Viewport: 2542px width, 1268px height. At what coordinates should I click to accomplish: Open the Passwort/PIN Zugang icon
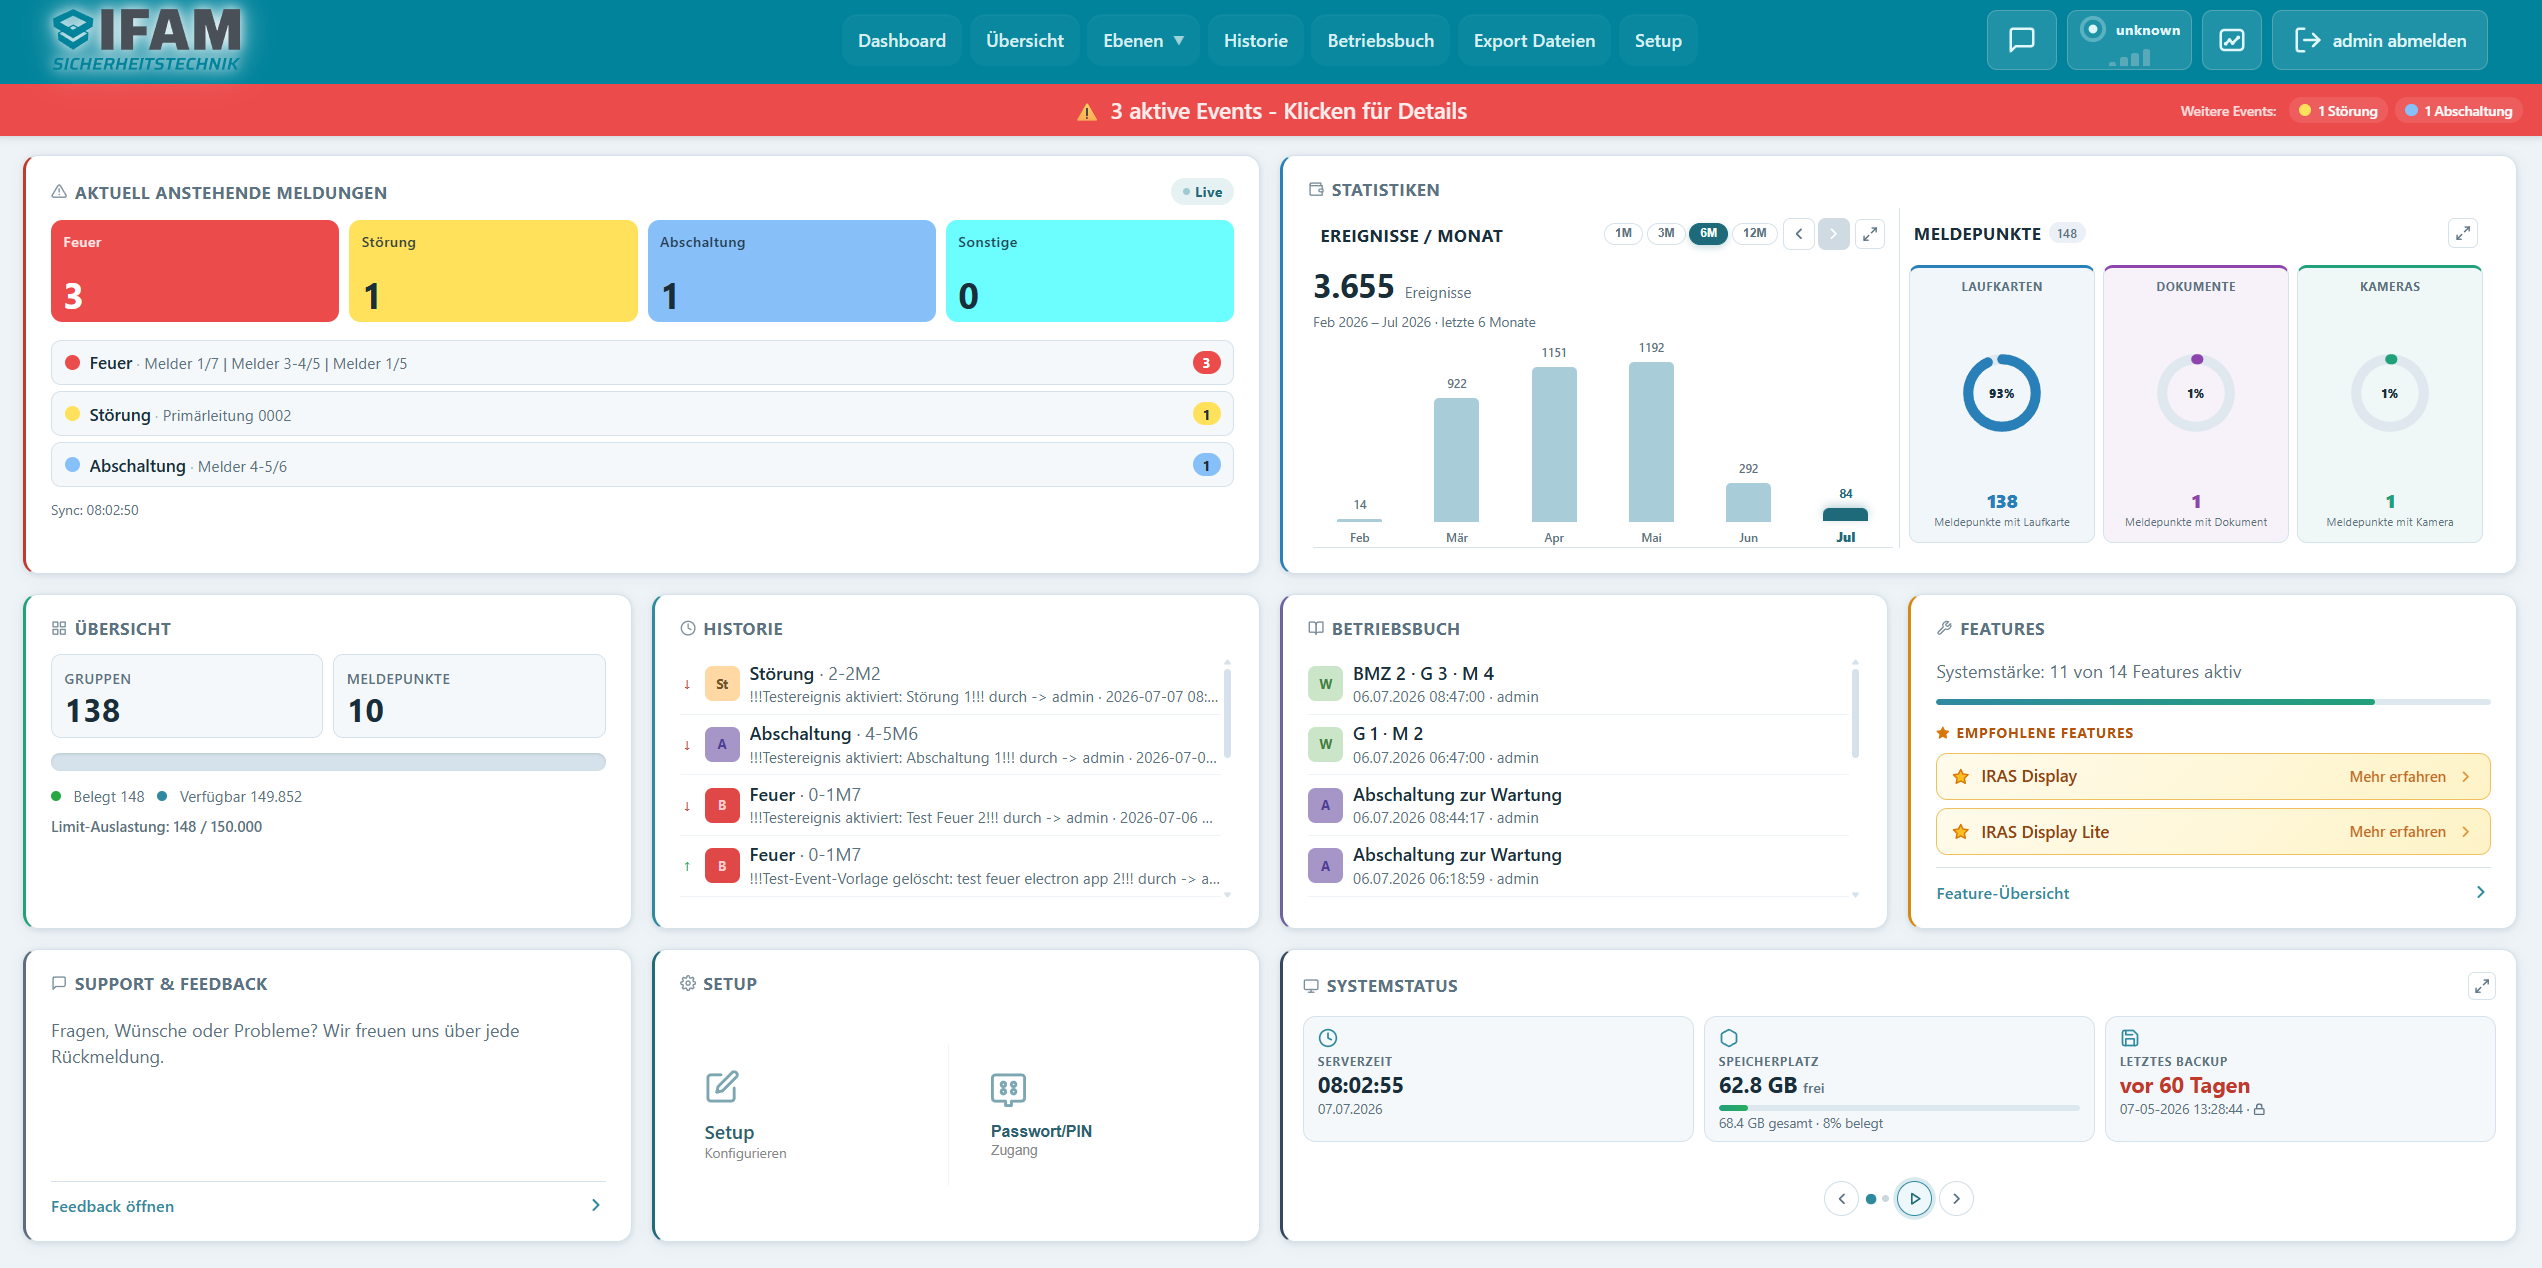tap(1008, 1089)
